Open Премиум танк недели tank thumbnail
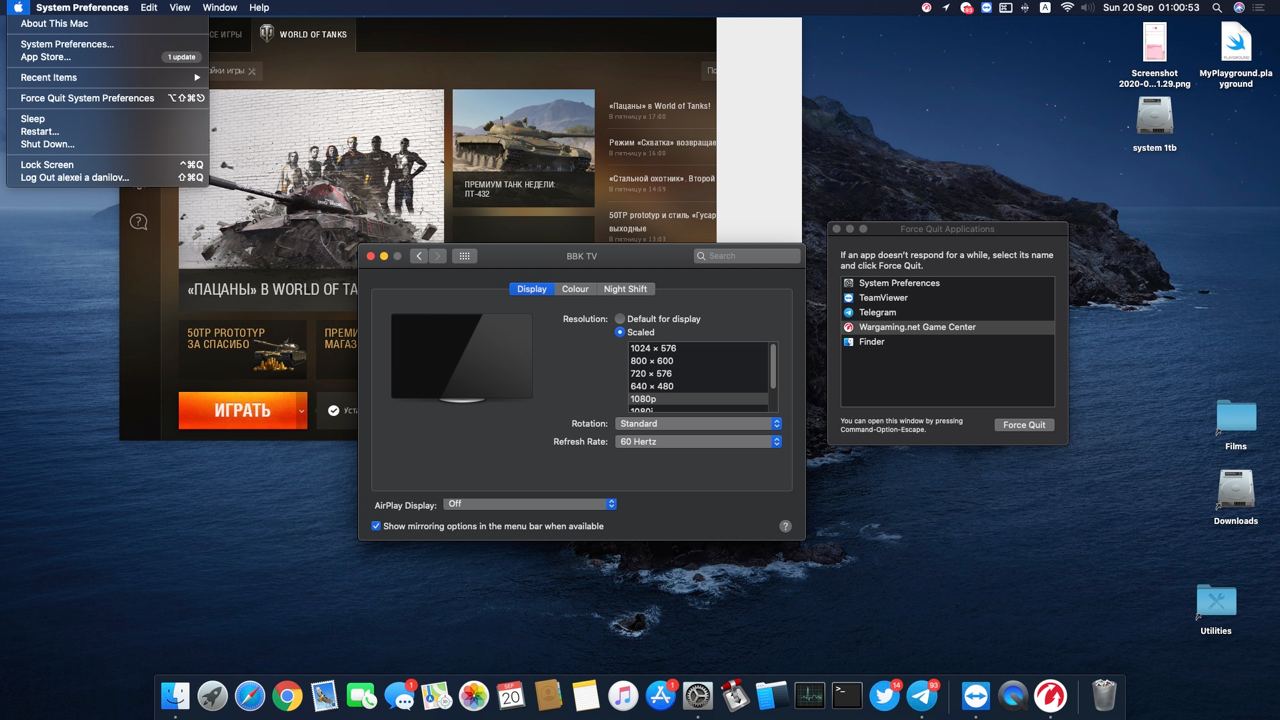 tap(523, 148)
